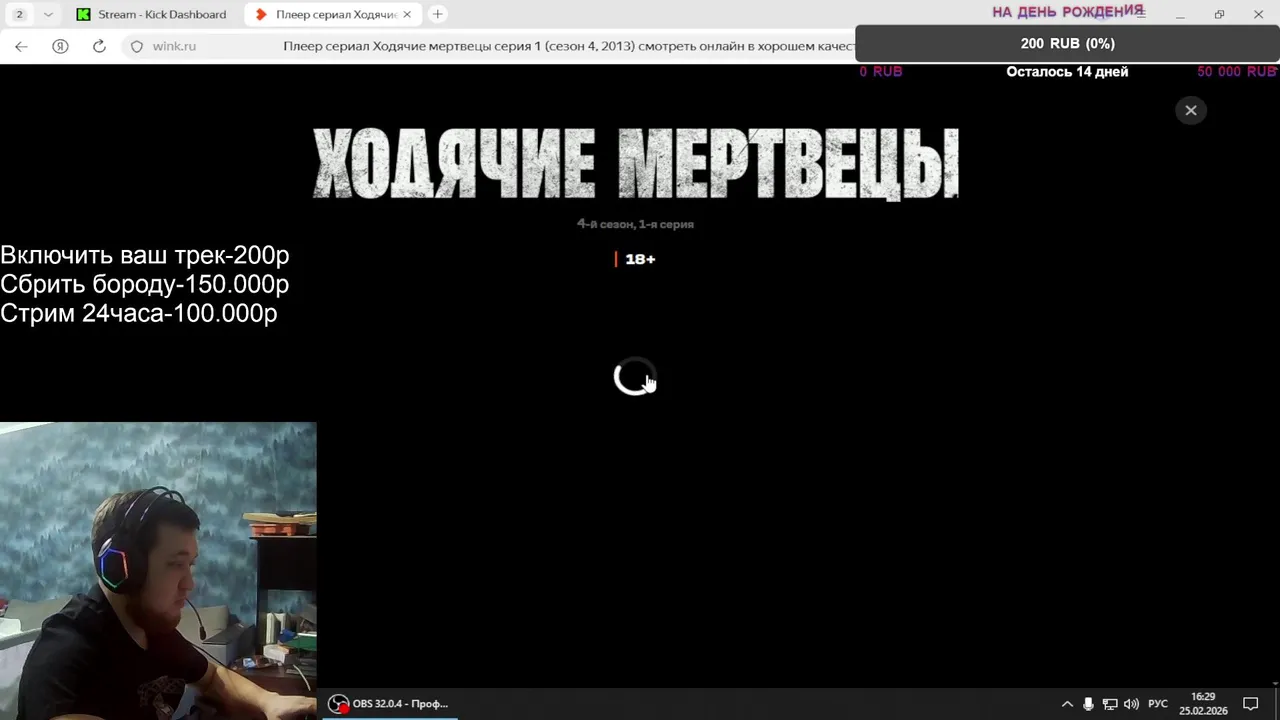Click the Kick favicon on Stream tab
This screenshot has height=720, width=1280.
click(83, 14)
